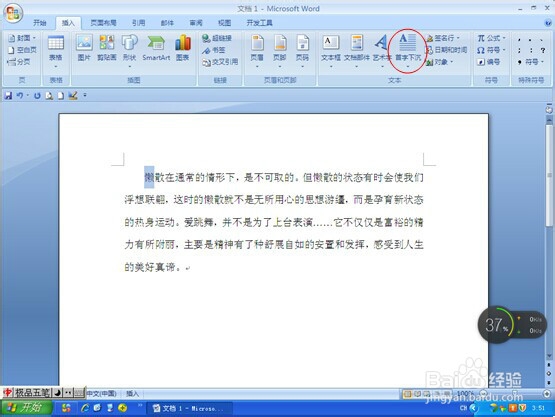Click the CH language indicator in tray
555x417 pixels.
(463, 408)
